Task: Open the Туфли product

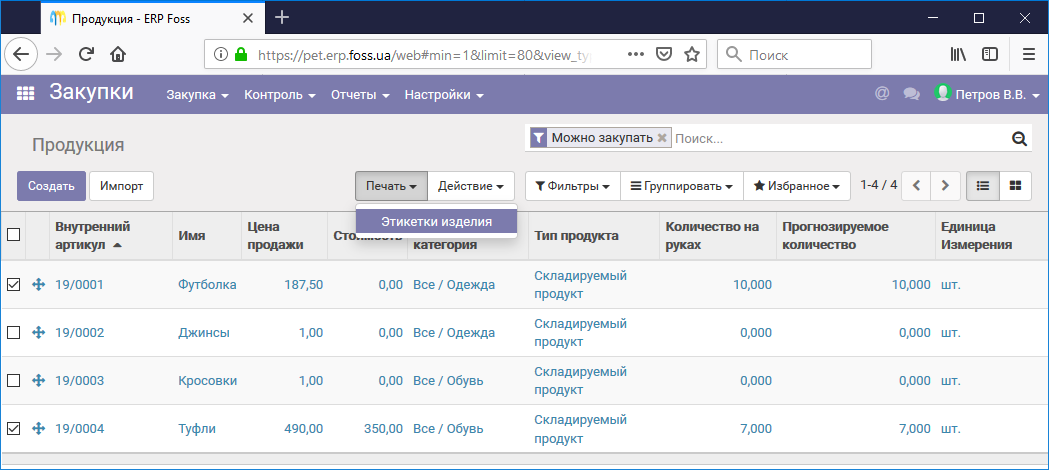Action: tap(197, 429)
